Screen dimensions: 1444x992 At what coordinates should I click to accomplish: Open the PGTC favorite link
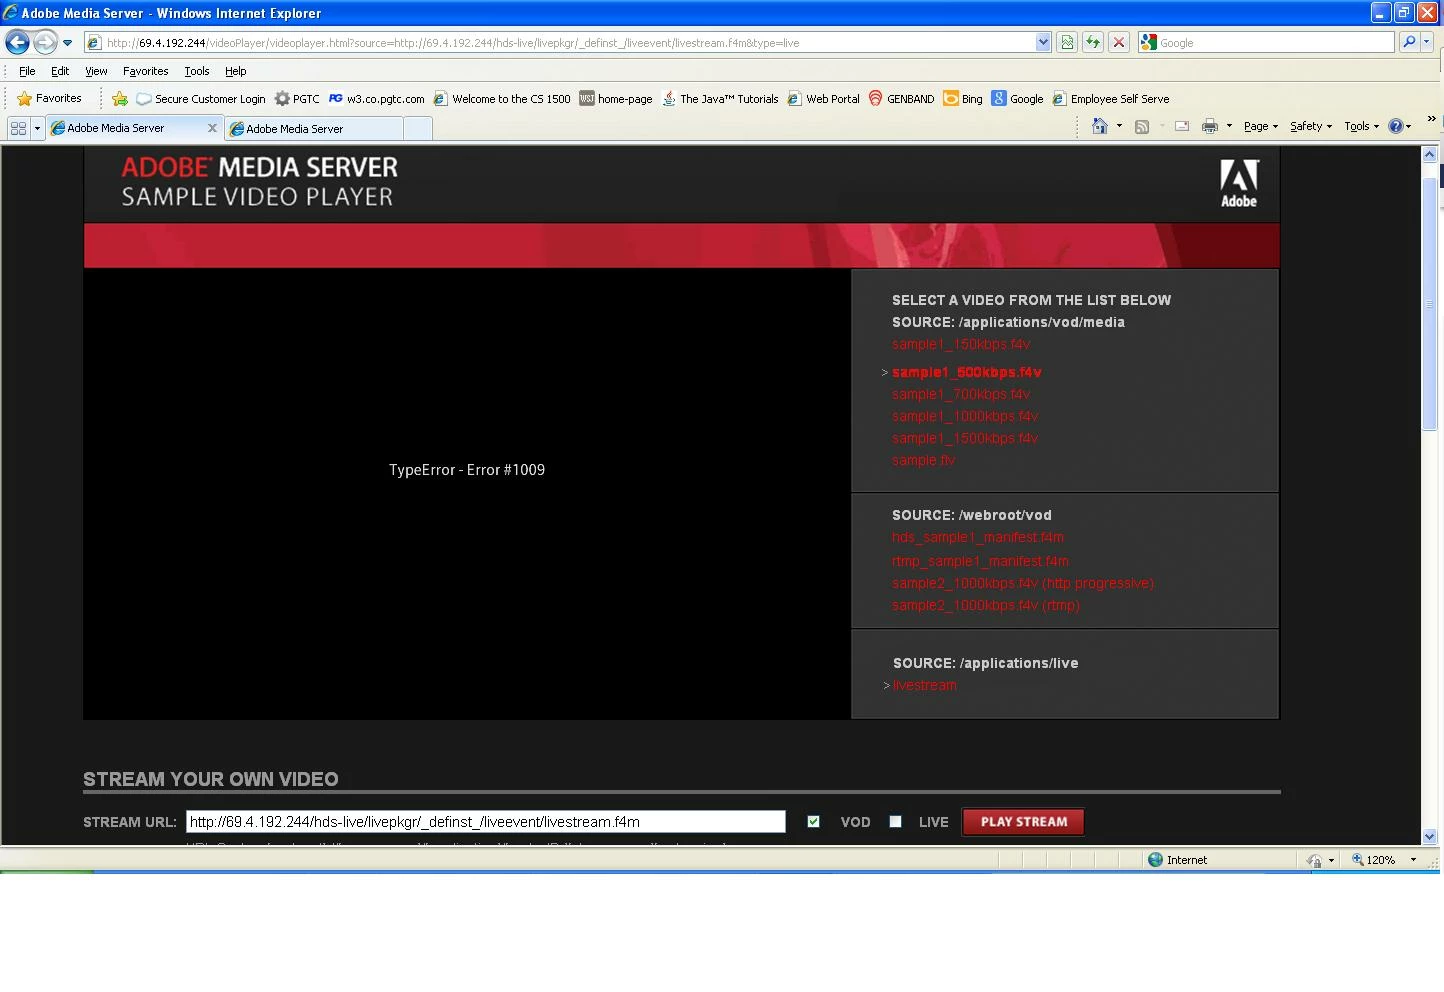pyautogui.click(x=297, y=99)
